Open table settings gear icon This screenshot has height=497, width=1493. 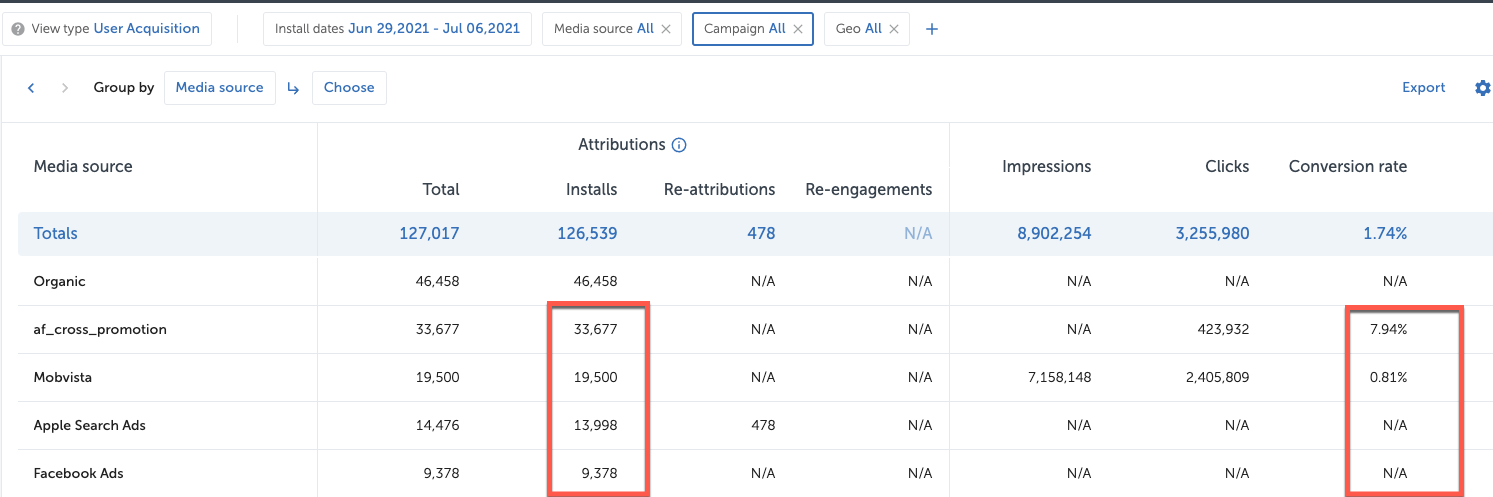click(x=1482, y=88)
